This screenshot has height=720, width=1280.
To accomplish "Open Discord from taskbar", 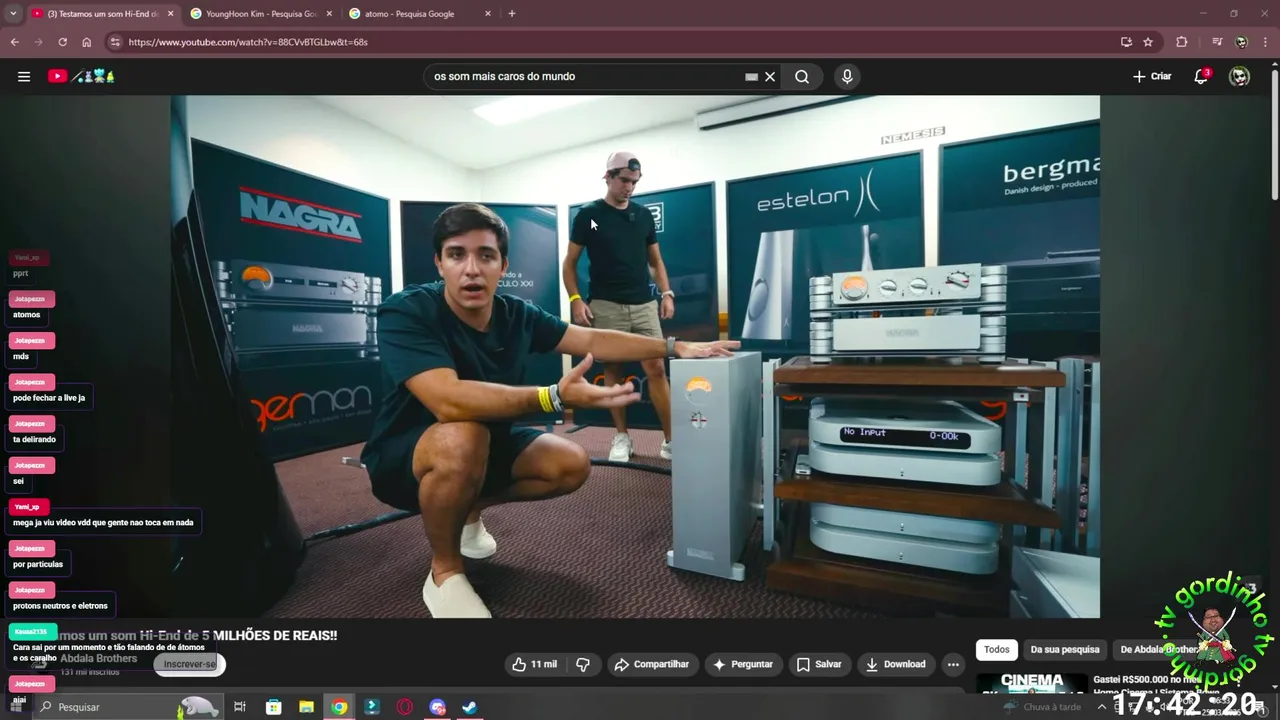I will [x=437, y=707].
